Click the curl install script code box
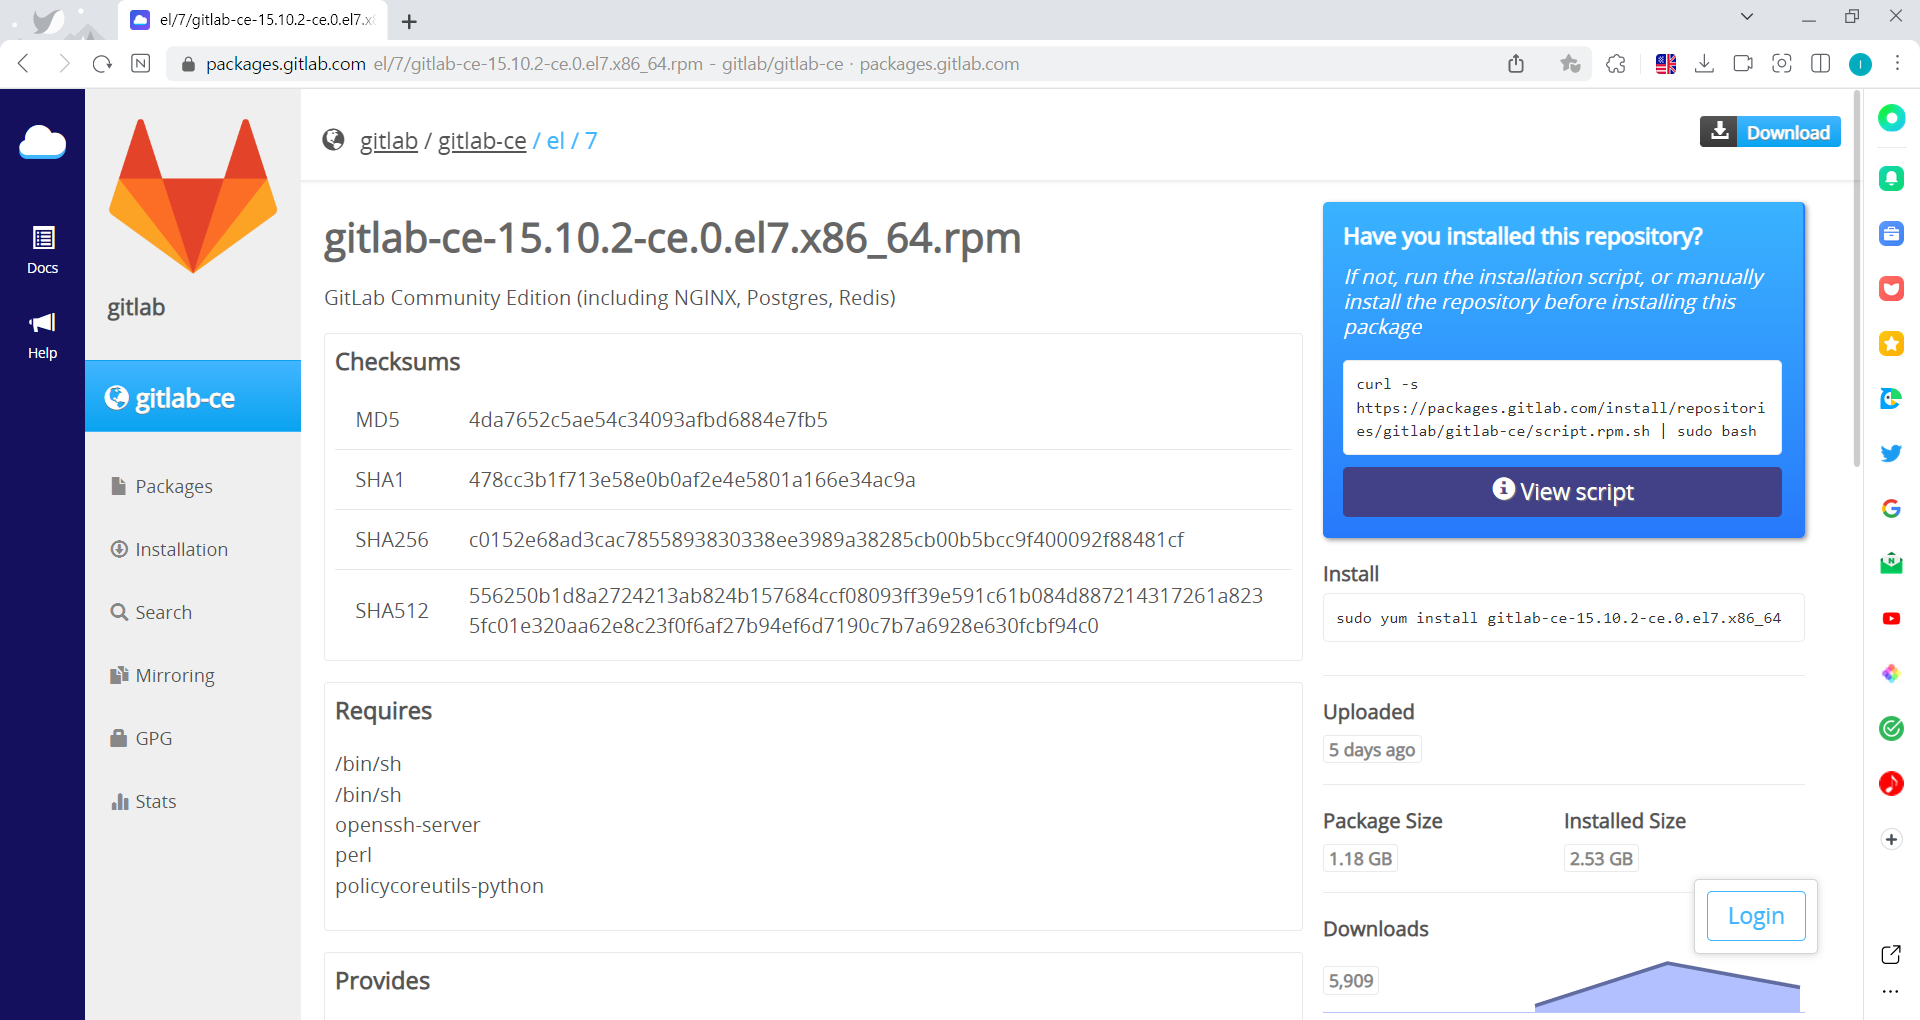The height and width of the screenshot is (1020, 1920). (x=1562, y=408)
